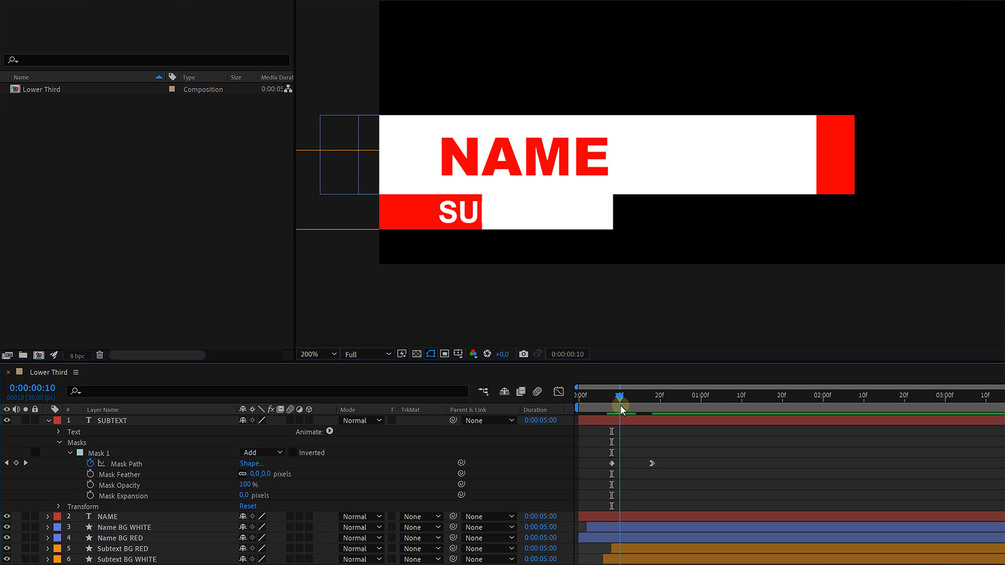
Task: Toggle the motion blur switch icon in timeline
Action: click(537, 391)
